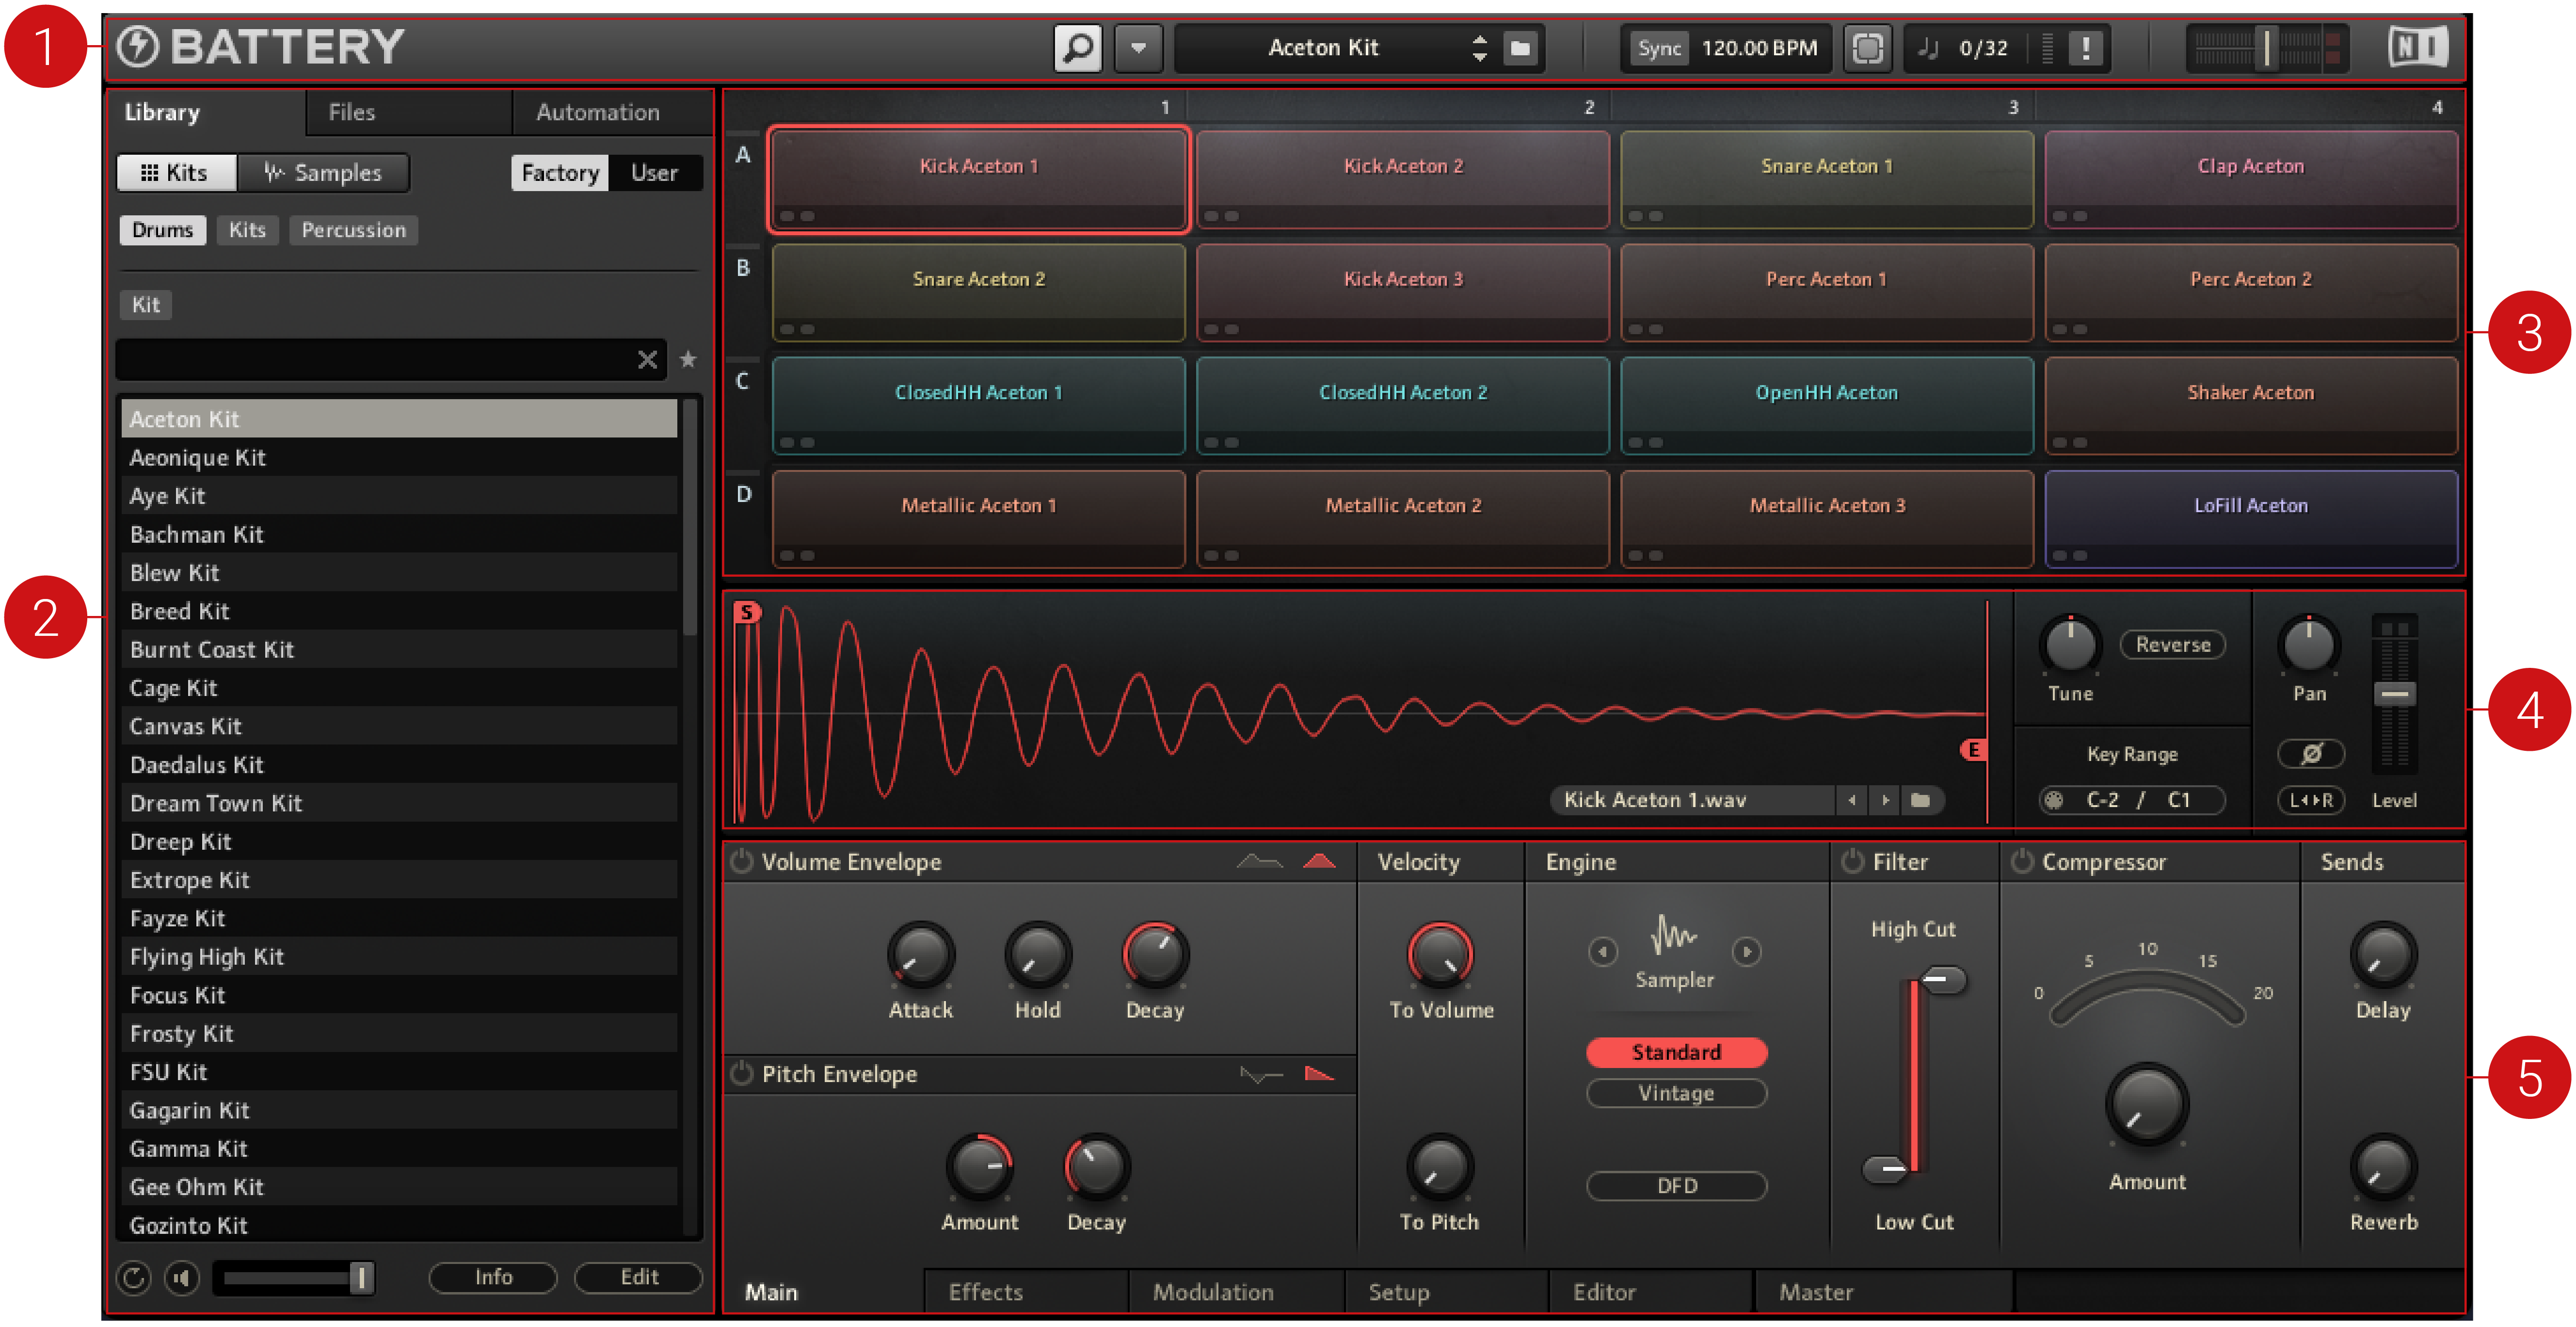Click the Aceton Kit name up/down arrows
Image resolution: width=2576 pixels, height=1327 pixels.
coord(1479,48)
